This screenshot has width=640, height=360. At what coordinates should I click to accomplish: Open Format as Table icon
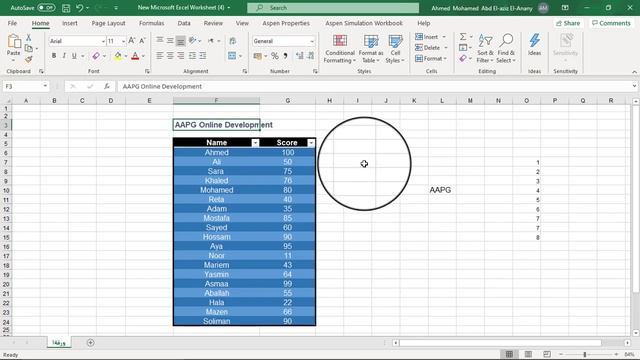tap(371, 41)
